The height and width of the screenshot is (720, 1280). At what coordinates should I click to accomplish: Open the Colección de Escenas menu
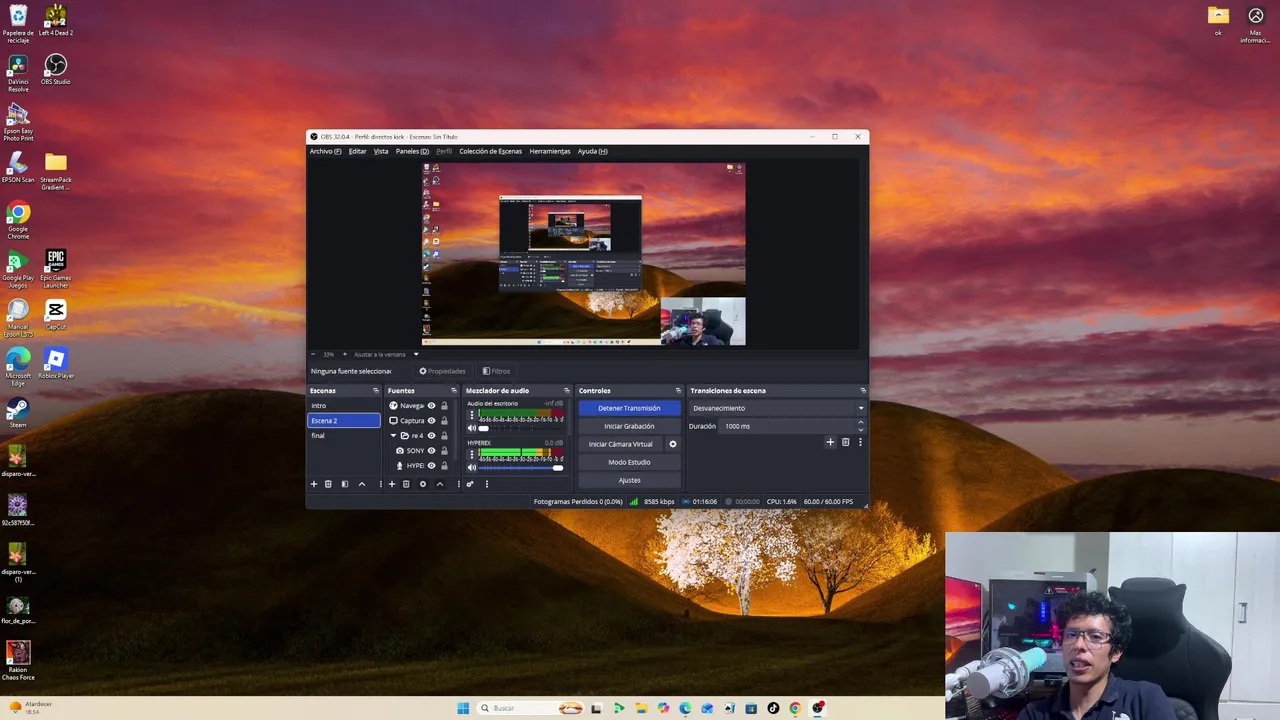[x=490, y=151]
